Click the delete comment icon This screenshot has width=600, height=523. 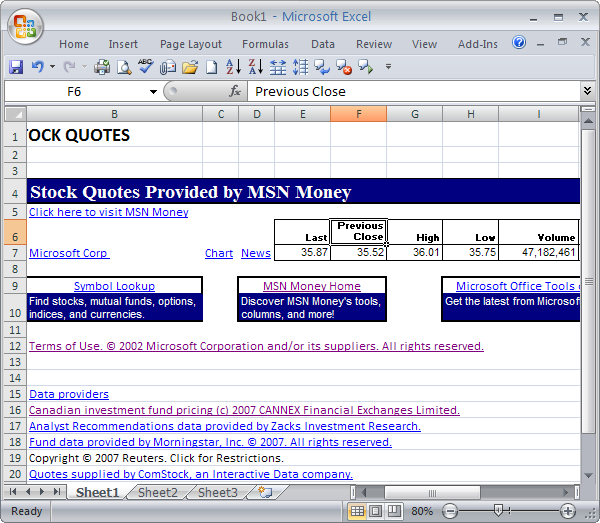coord(344,67)
